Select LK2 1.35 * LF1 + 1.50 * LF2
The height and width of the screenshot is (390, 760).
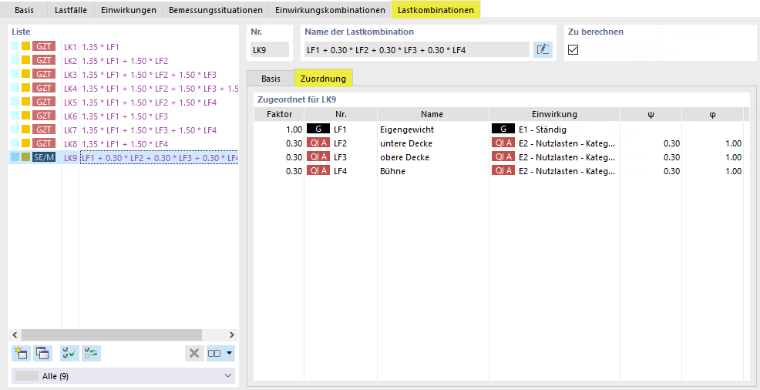point(124,61)
